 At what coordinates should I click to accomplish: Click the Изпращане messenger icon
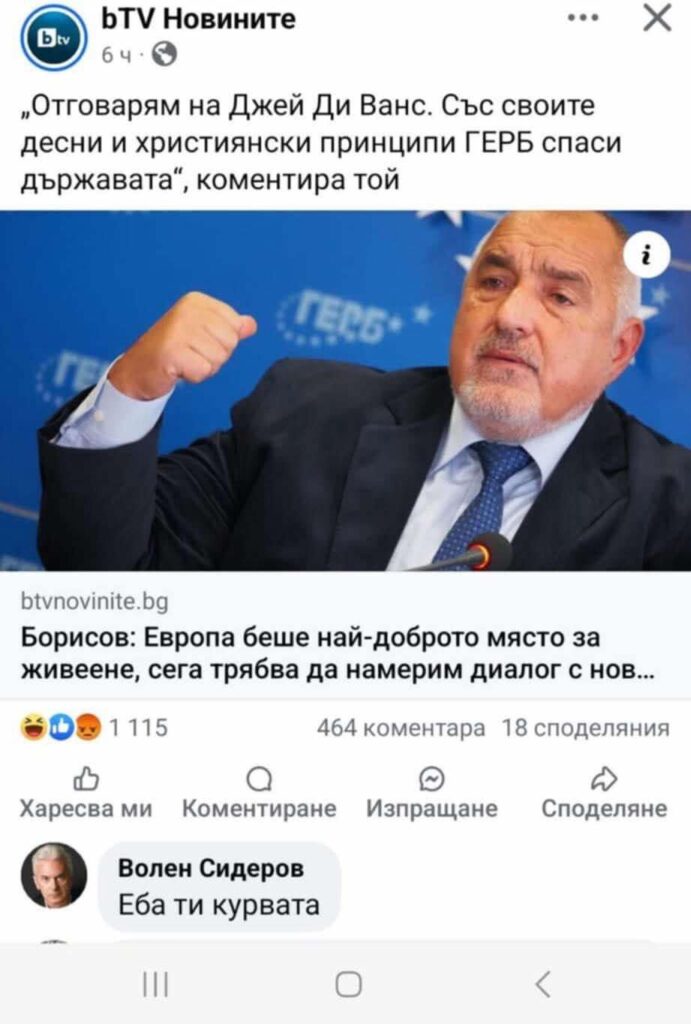click(x=432, y=779)
